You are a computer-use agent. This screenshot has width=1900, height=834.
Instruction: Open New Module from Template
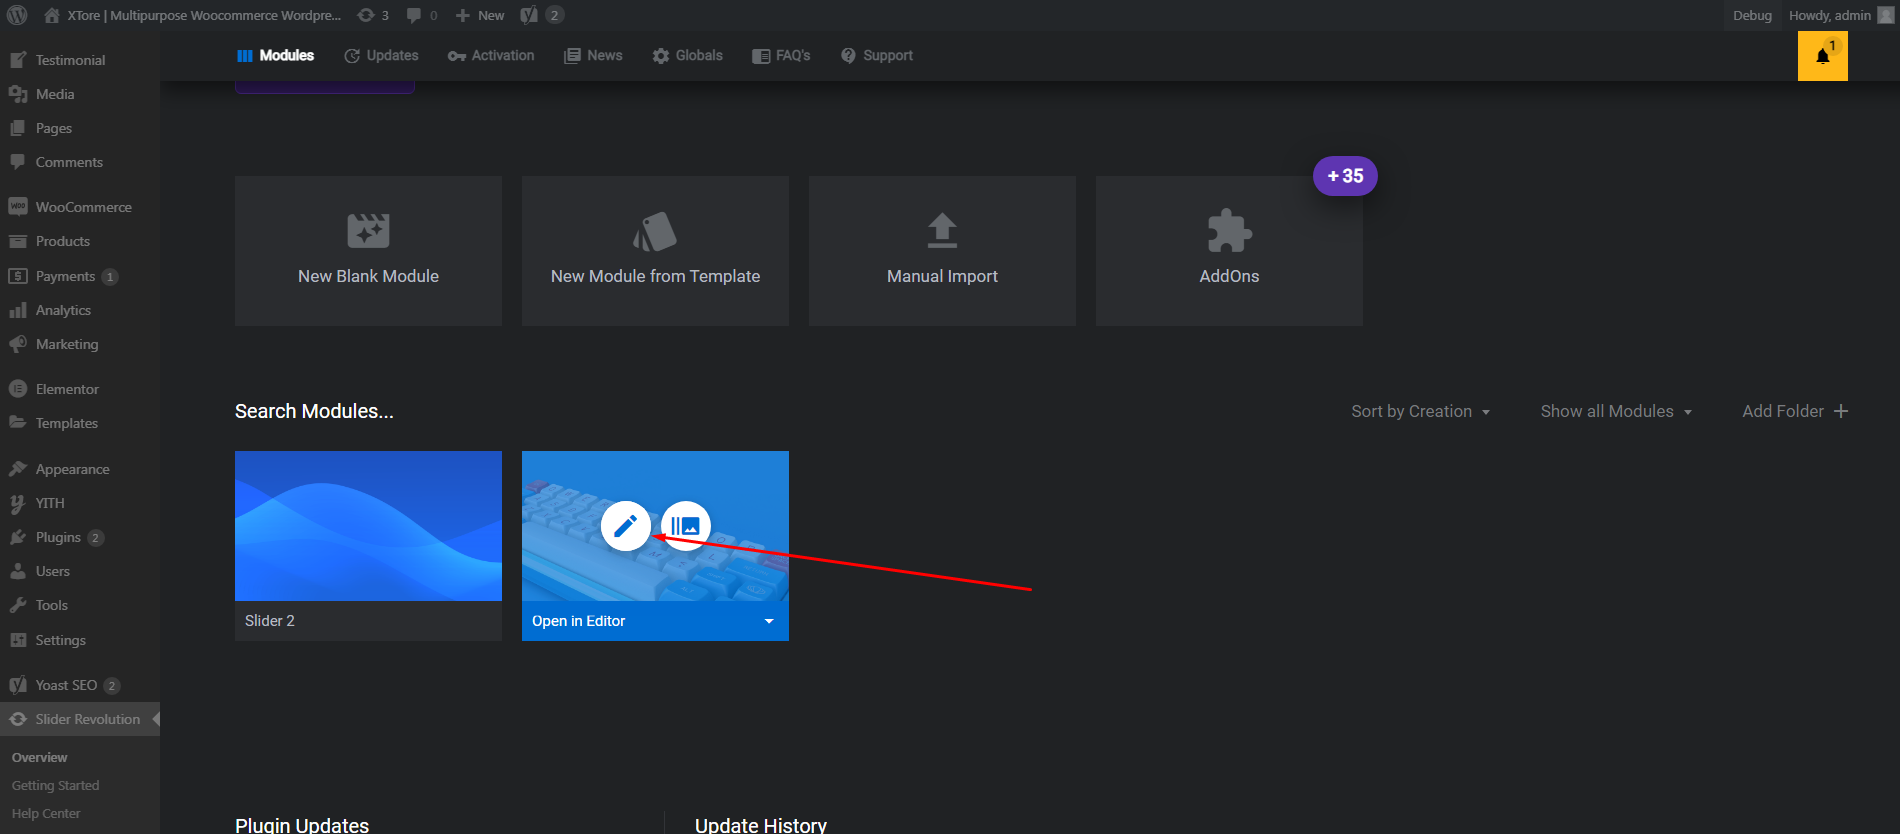pos(655,251)
